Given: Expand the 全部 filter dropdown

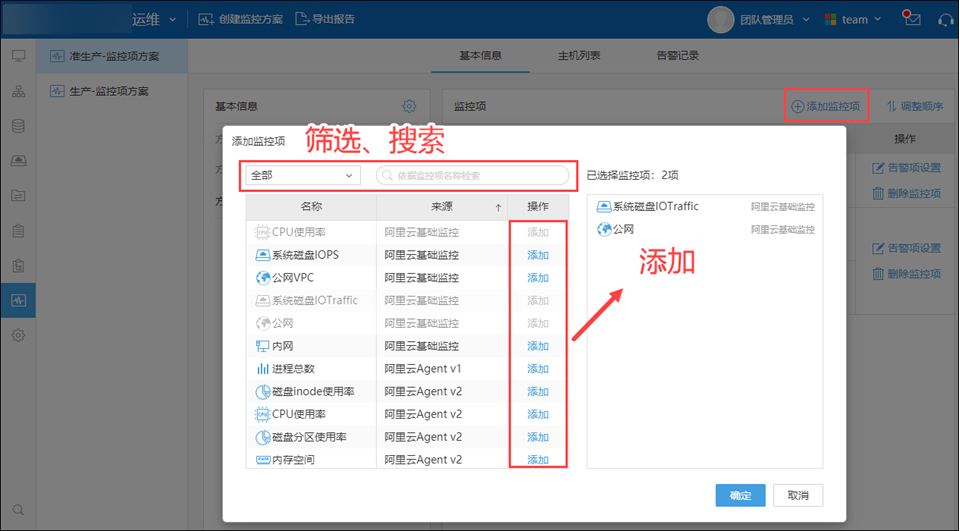Looking at the screenshot, I should 303,175.
